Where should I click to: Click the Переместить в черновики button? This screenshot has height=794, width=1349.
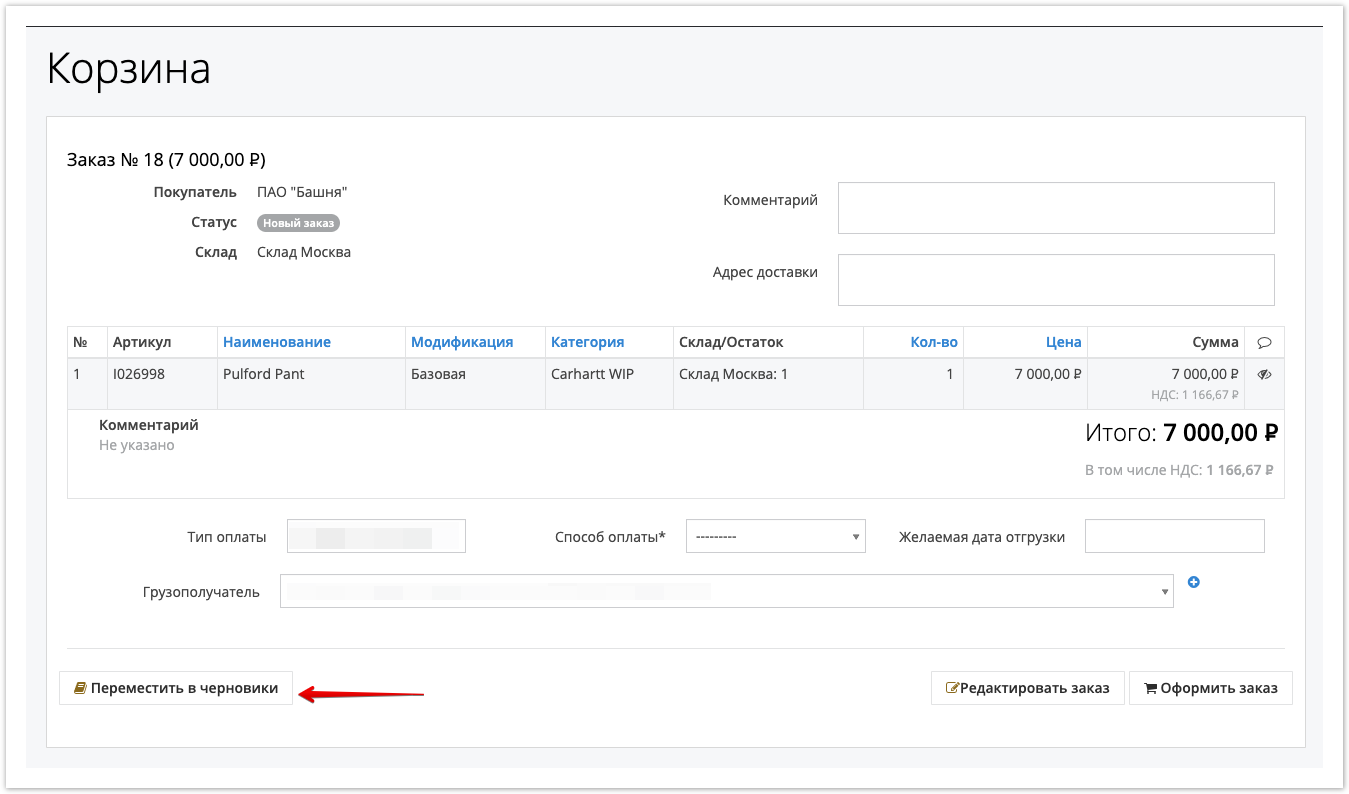[x=176, y=688]
